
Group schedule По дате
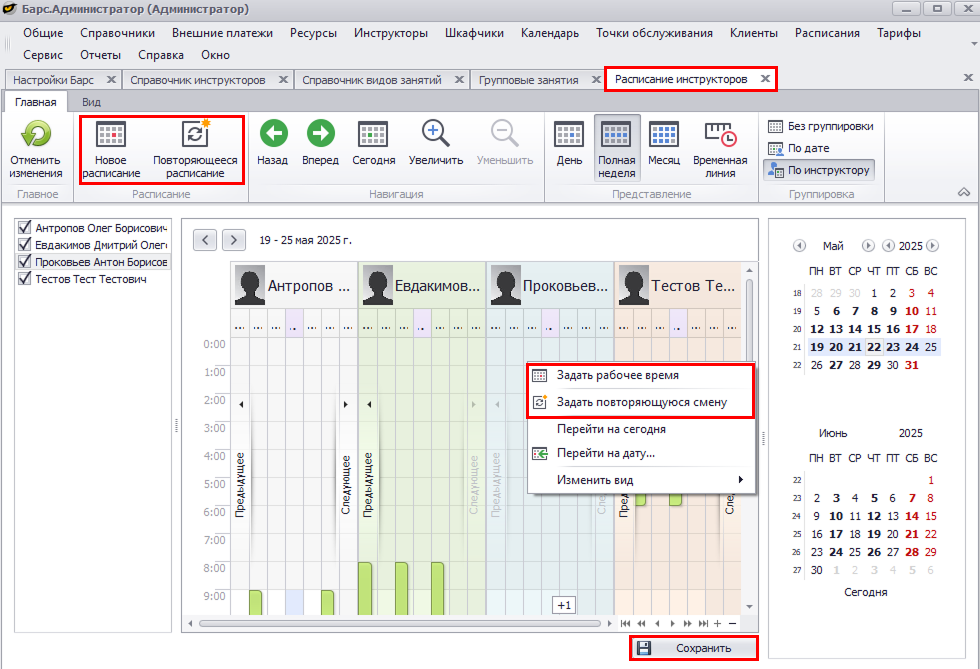click(x=799, y=148)
